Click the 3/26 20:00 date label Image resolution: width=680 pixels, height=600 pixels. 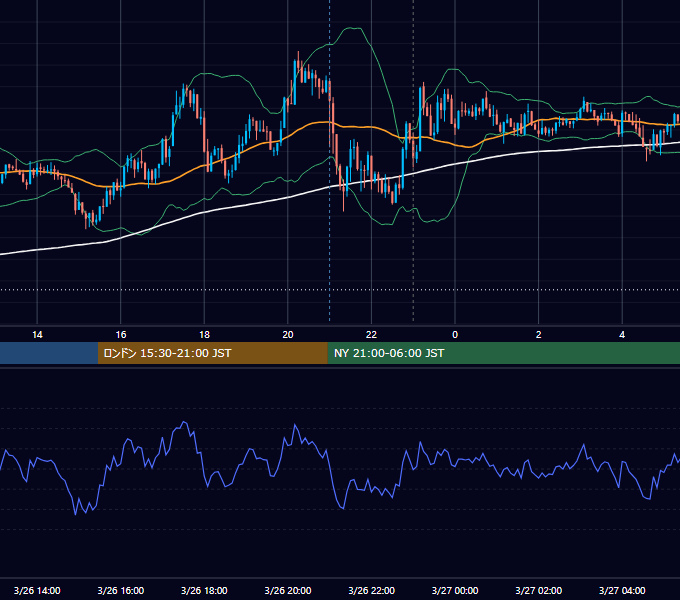point(288,590)
